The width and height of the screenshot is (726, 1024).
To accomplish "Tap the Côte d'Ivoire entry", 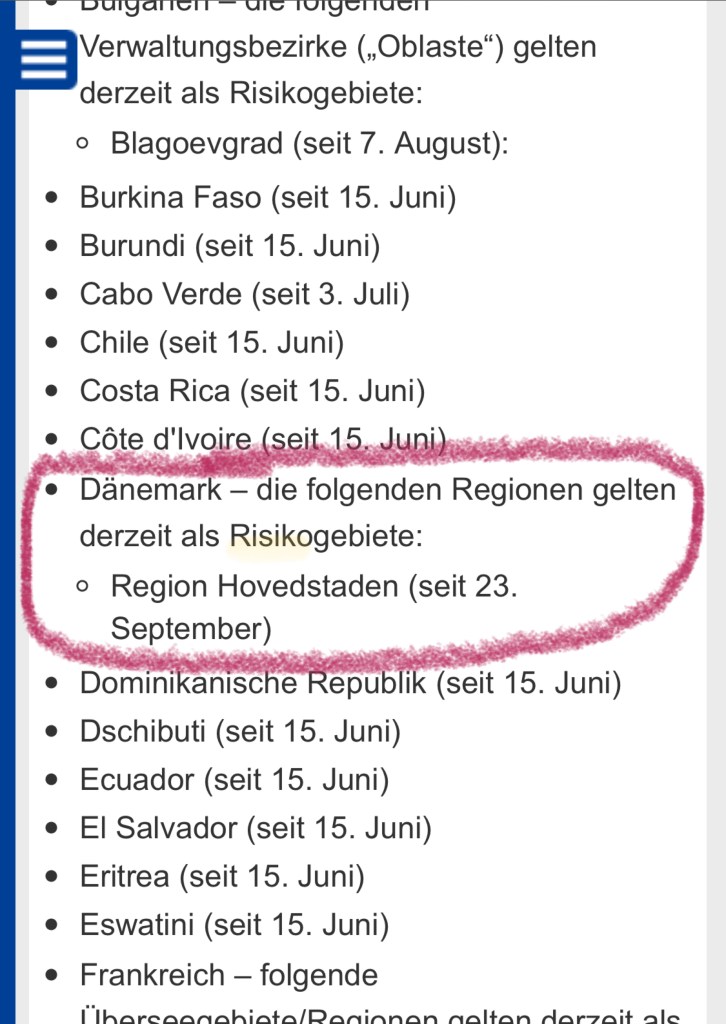I will click(x=262, y=440).
